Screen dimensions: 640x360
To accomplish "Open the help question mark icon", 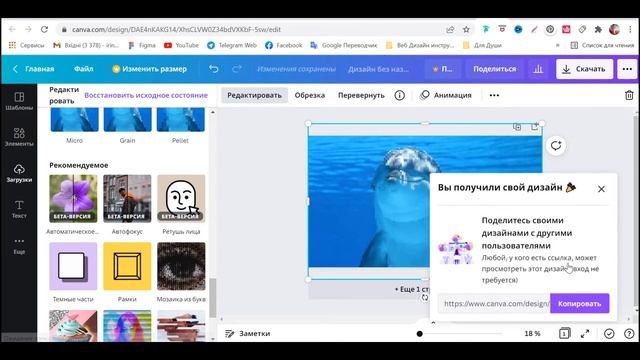I will 629,333.
